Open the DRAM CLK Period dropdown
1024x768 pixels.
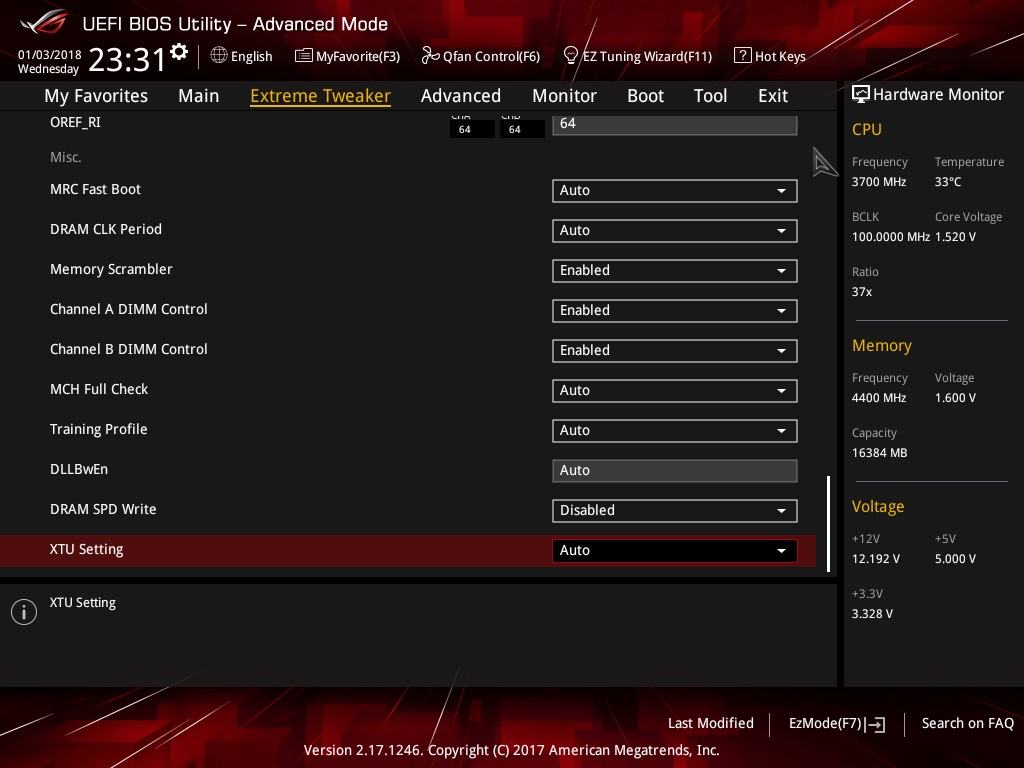click(675, 231)
